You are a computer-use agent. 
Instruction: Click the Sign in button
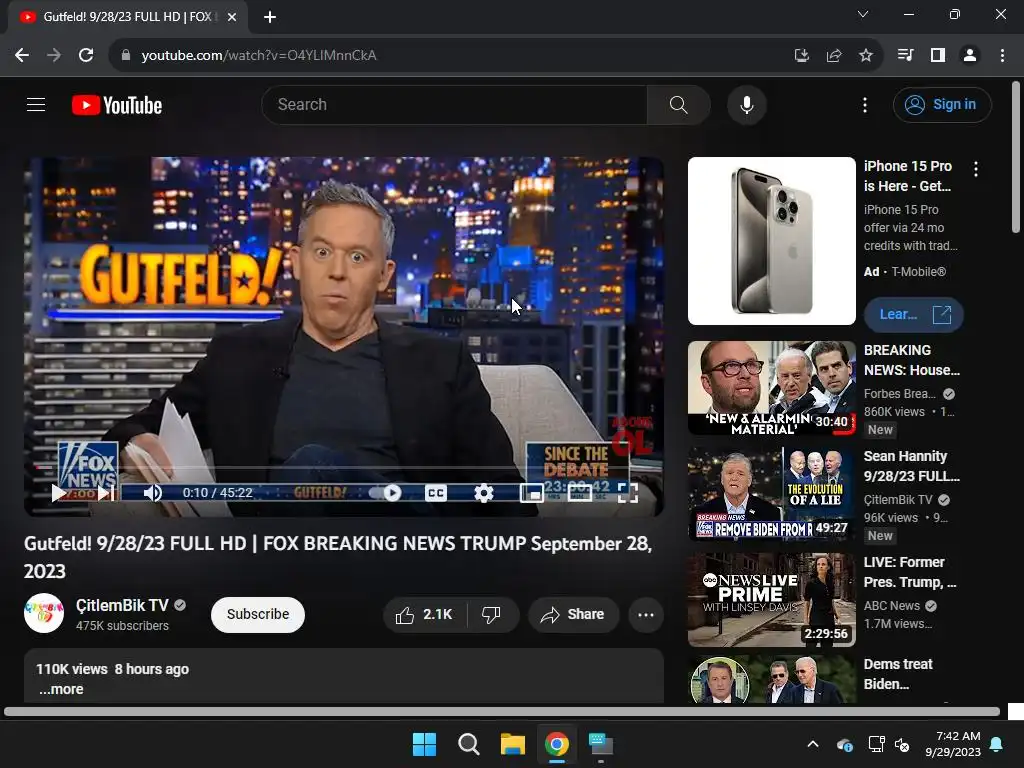942,104
